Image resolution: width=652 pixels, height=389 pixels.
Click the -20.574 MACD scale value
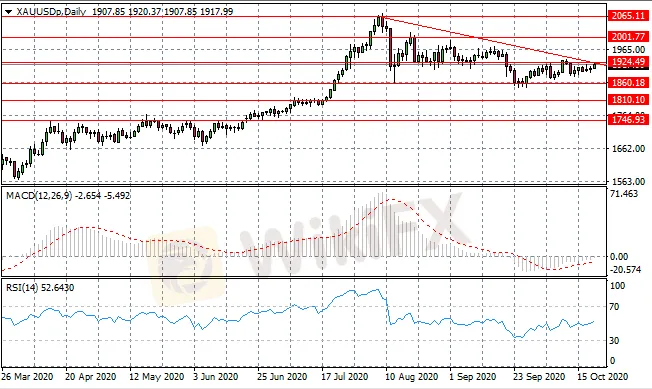[x=625, y=270]
